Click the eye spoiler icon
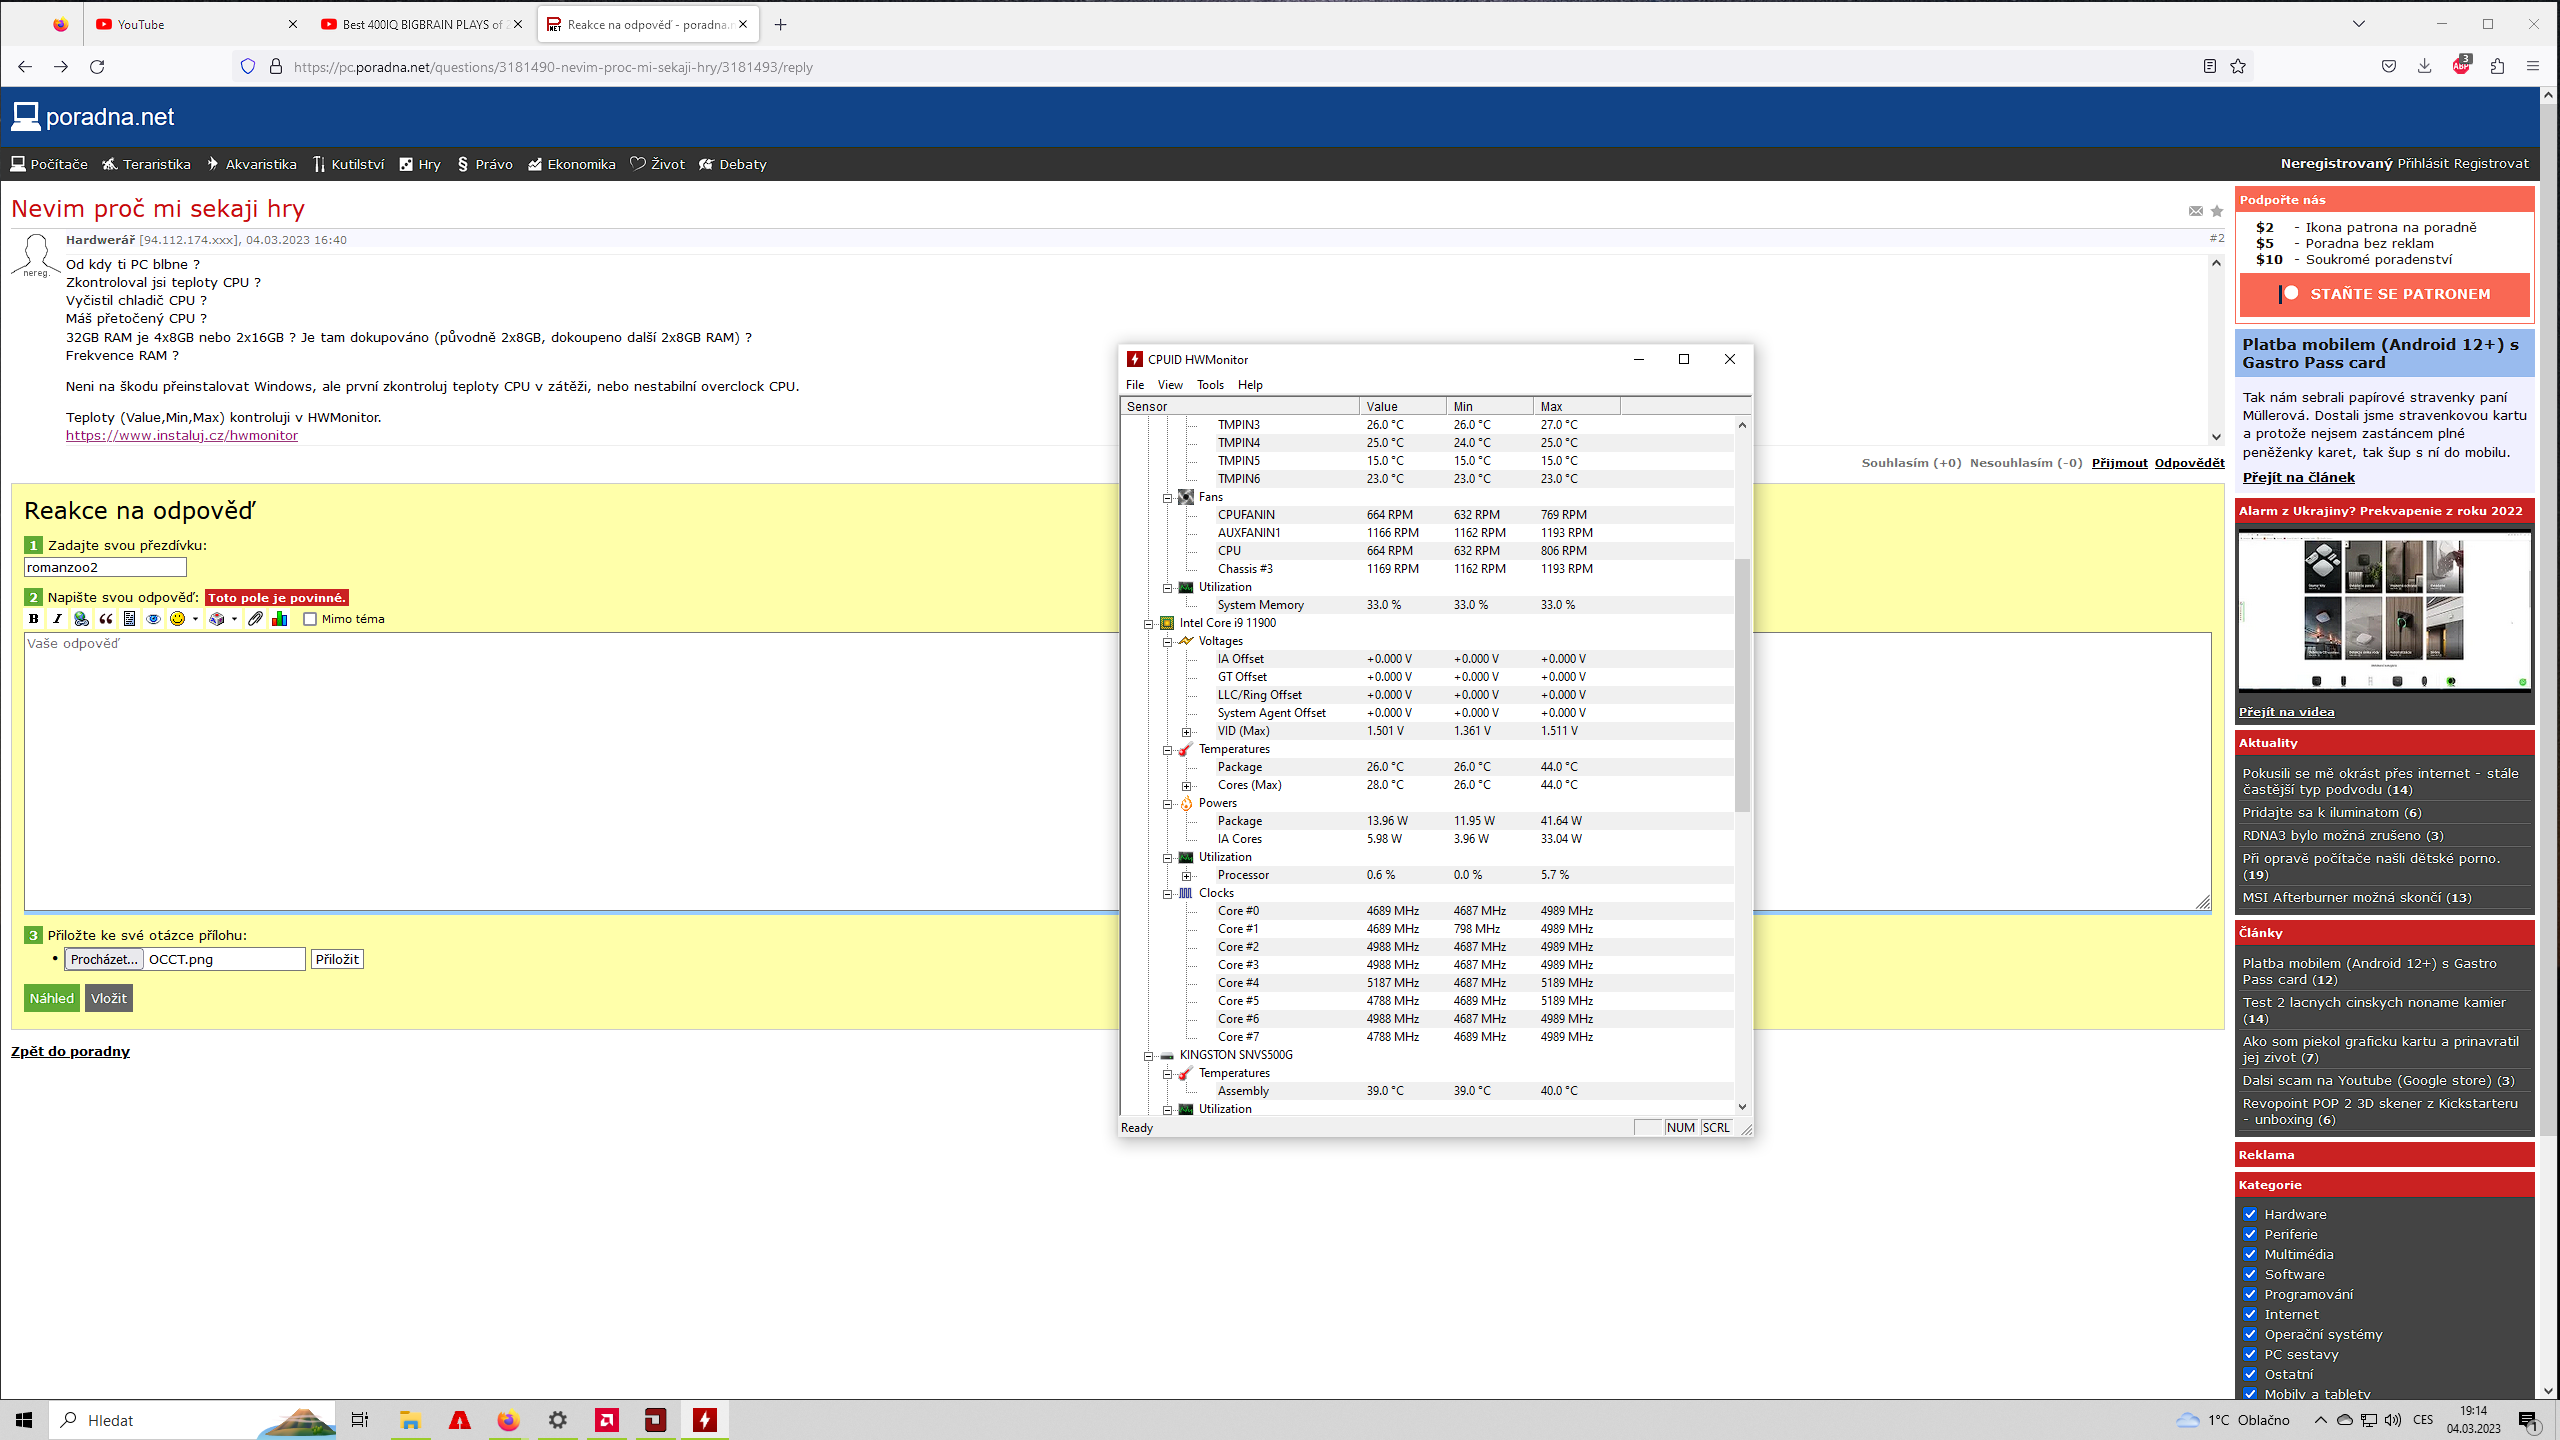Viewport: 2560px width, 1440px height. (x=153, y=619)
